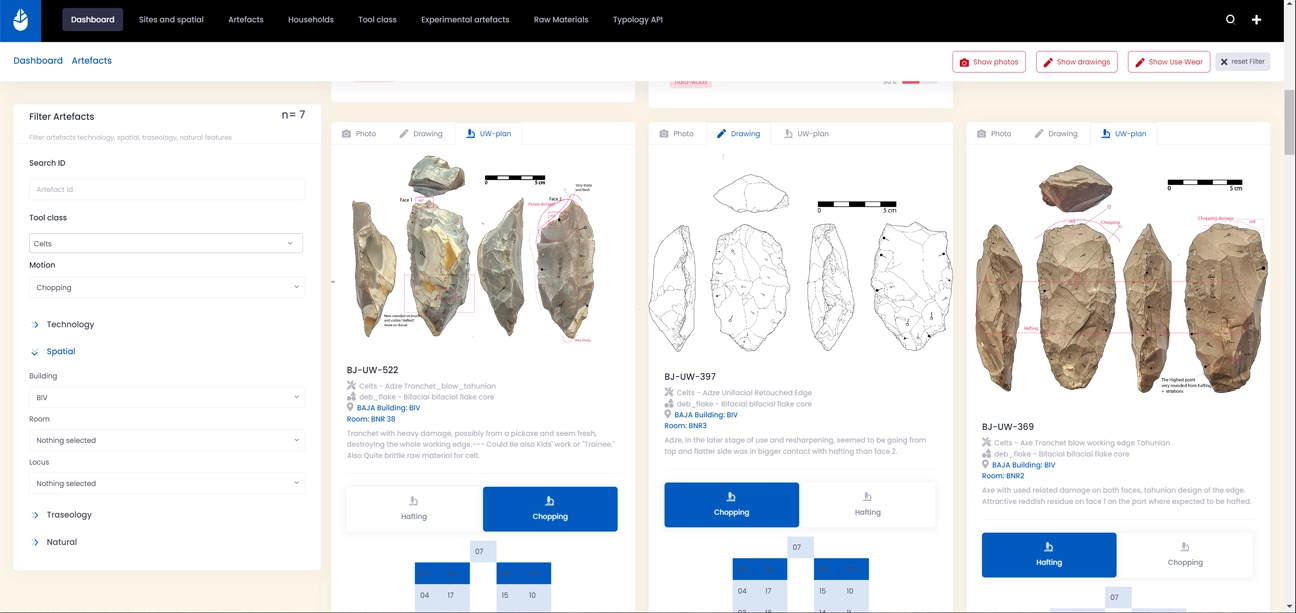This screenshot has height=613, width=1296.
Task: Toggle the Show Use Wear button
Action: click(x=1168, y=62)
